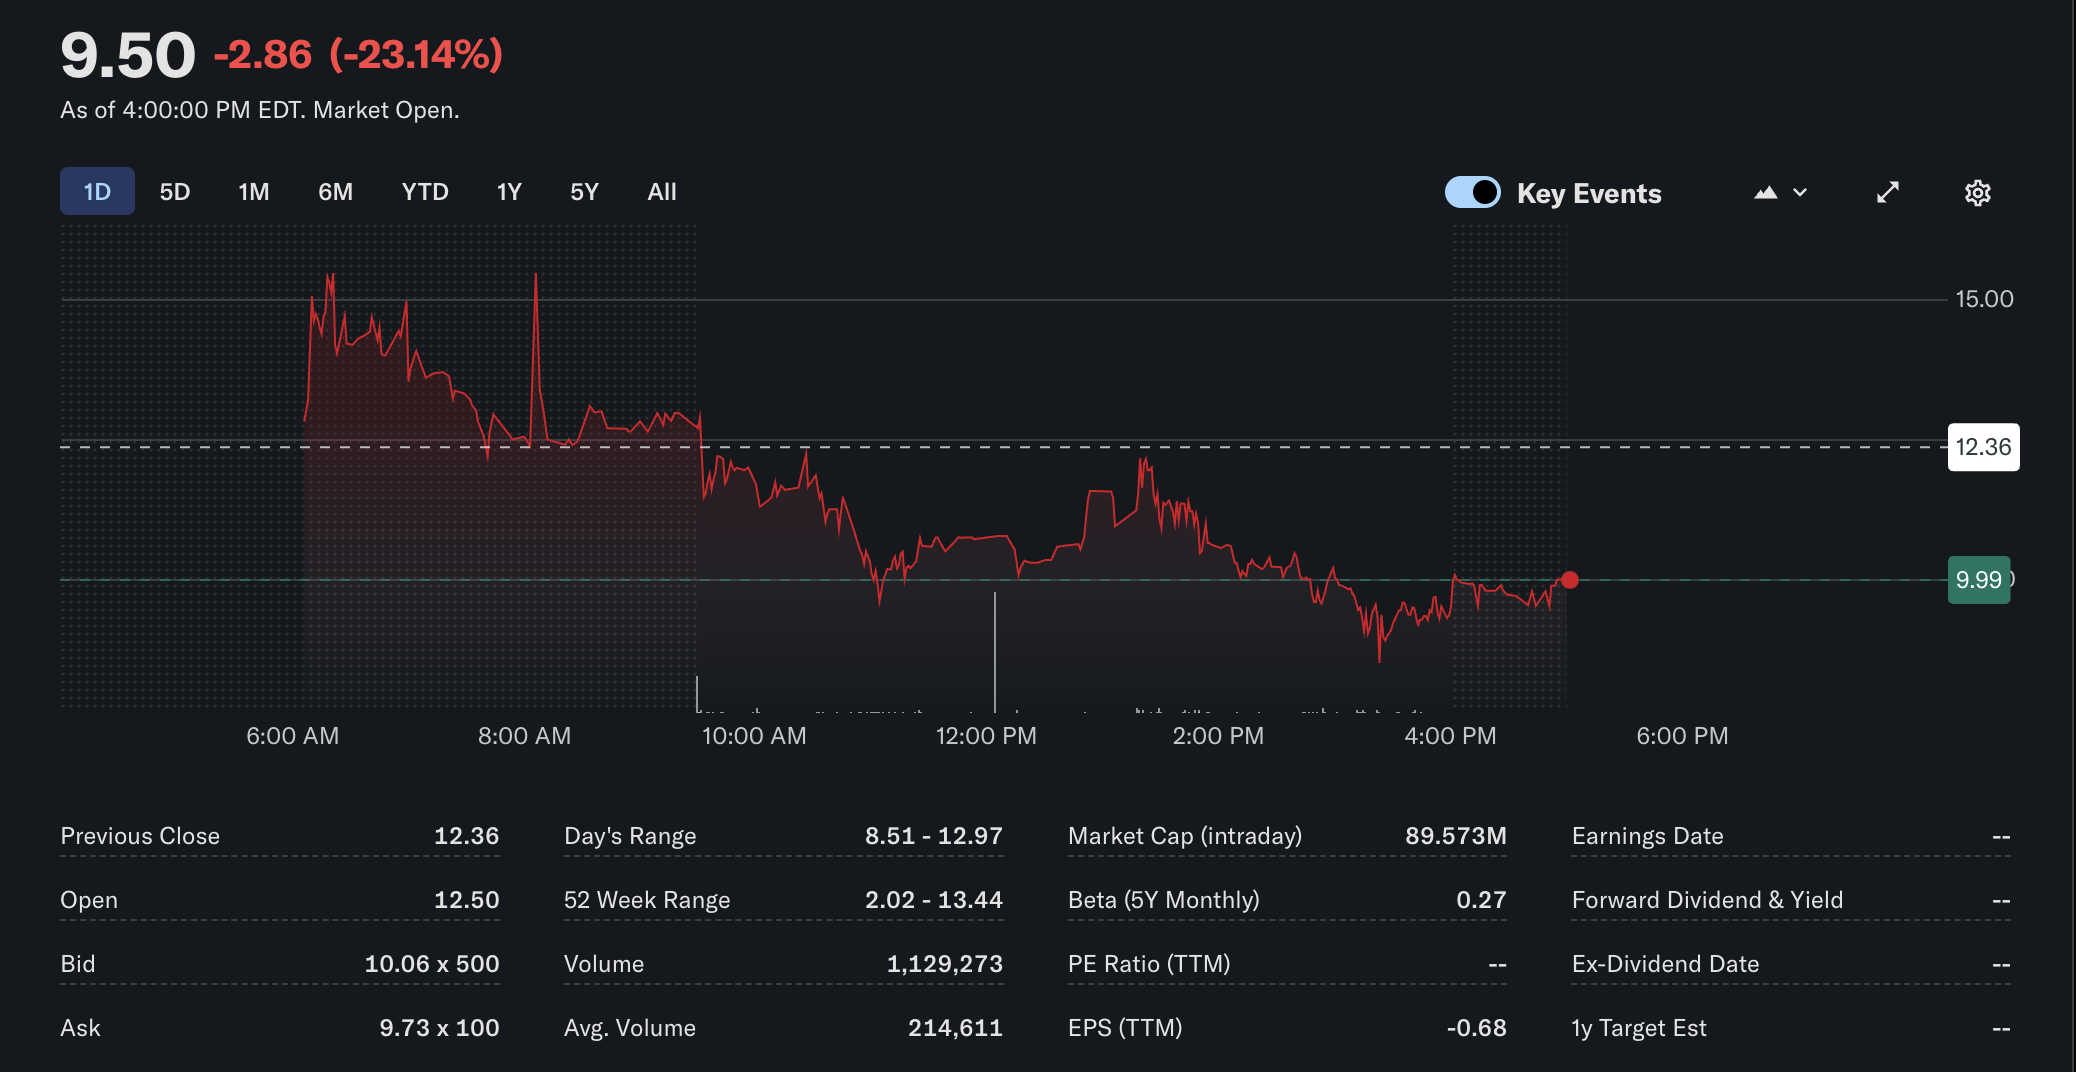This screenshot has height=1072, width=2076.
Task: Toggle off the Key Events switch
Action: point(1472,192)
